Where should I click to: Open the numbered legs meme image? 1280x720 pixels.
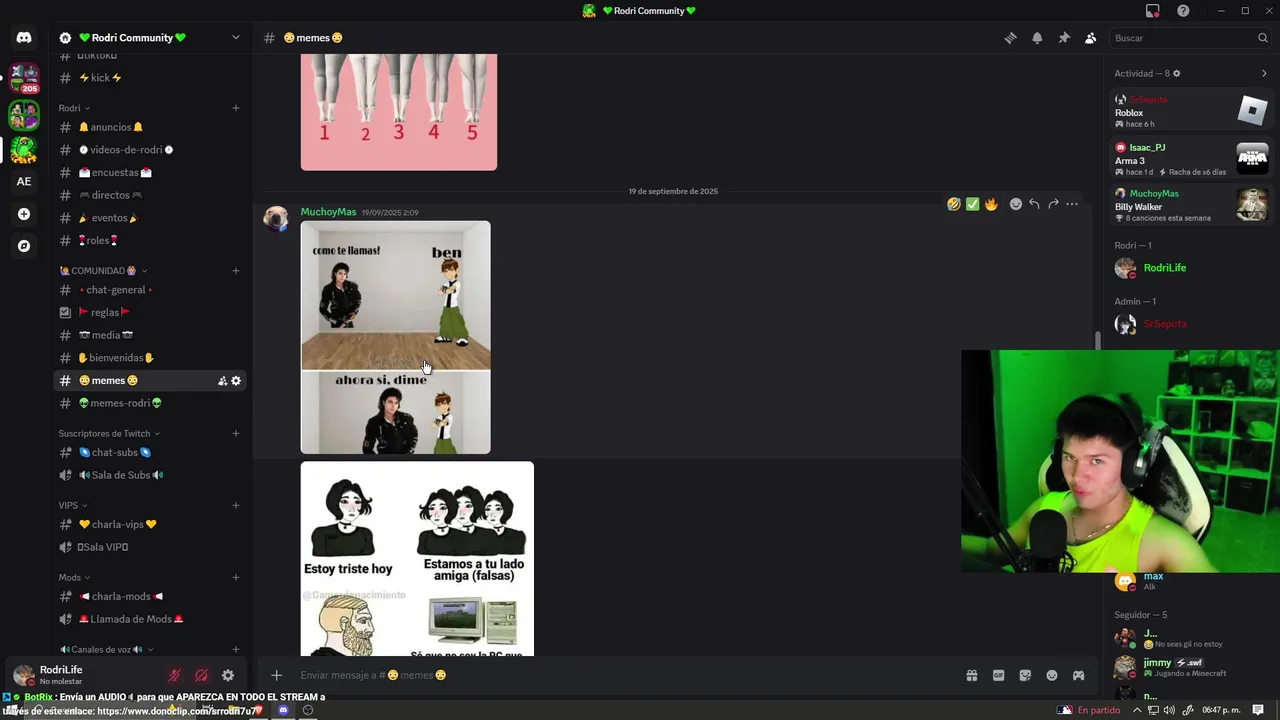(x=399, y=112)
